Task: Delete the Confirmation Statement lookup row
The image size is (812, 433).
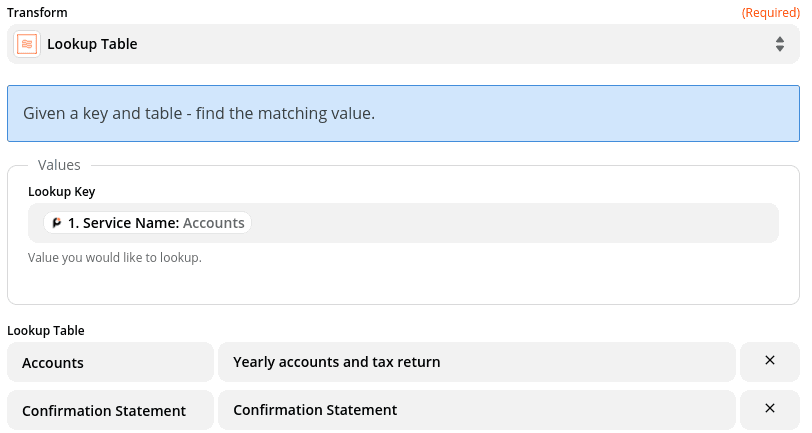Action: tap(769, 409)
